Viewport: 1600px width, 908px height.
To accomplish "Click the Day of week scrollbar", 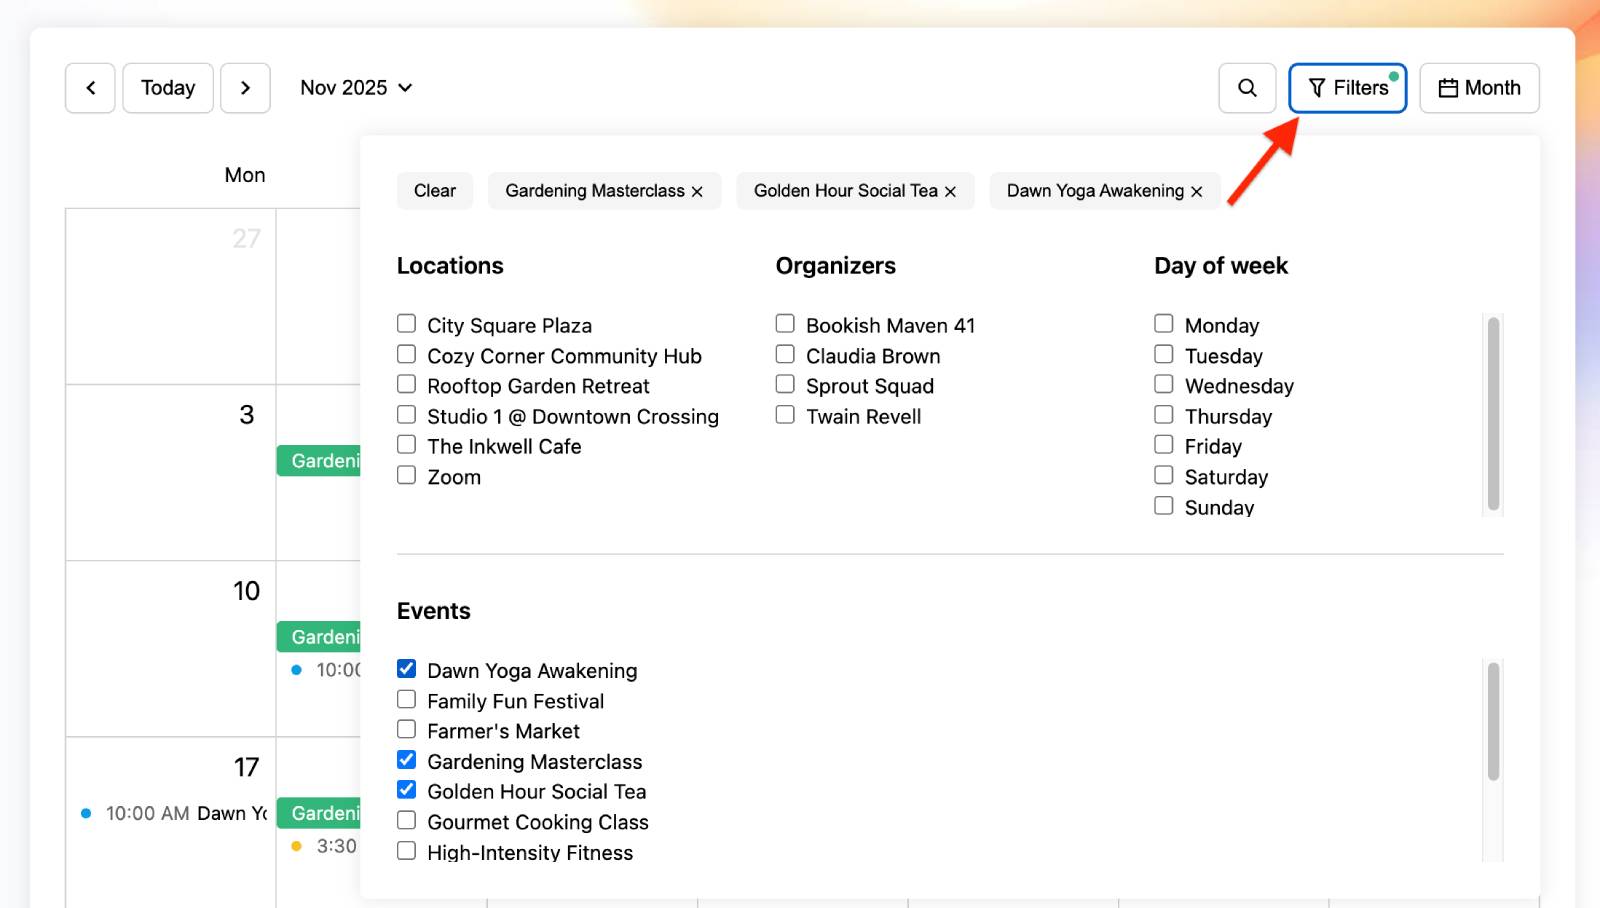I will point(1493,414).
